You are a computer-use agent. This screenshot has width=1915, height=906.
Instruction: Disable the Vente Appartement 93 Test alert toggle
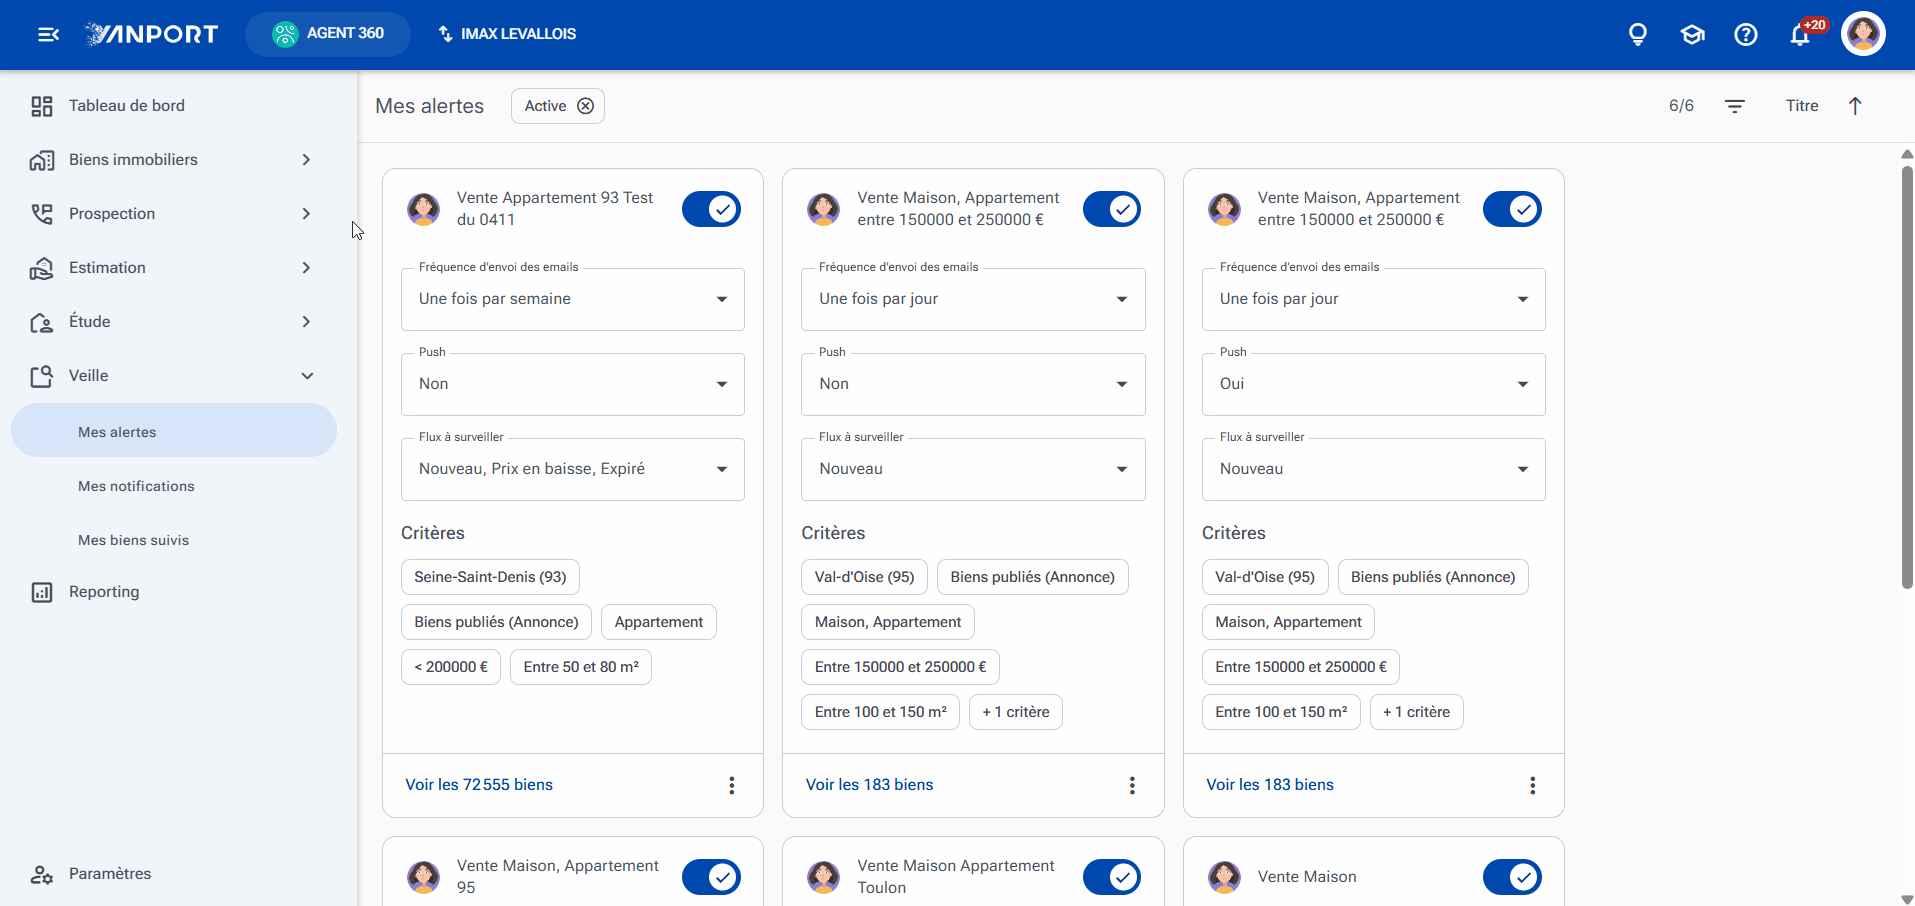point(712,209)
